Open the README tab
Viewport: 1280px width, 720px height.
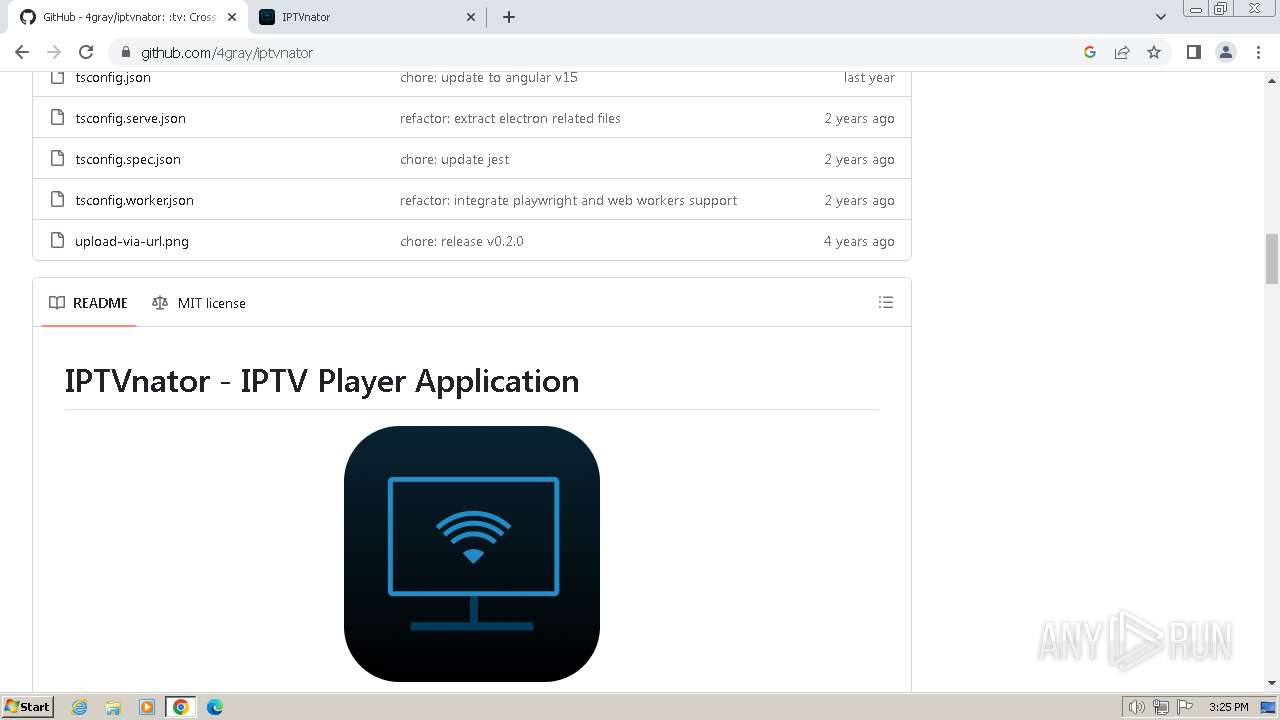[x=88, y=303]
